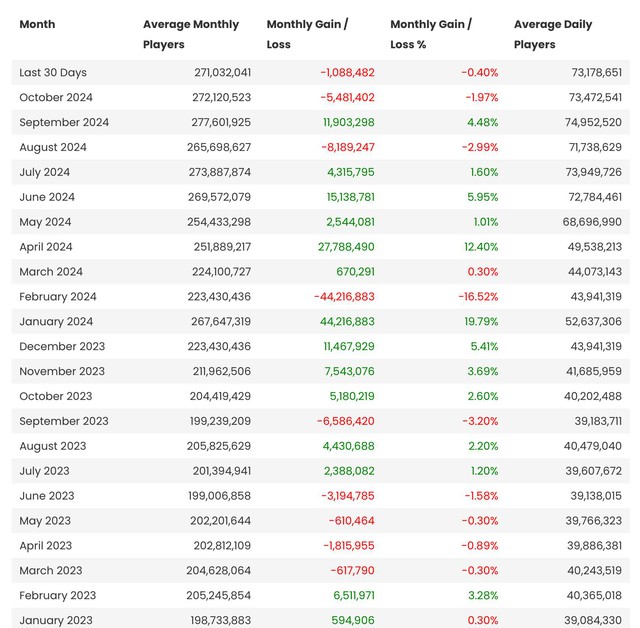Image resolution: width=640 pixels, height=628 pixels.
Task: Click the April 2024 gain percentage 12.40%
Action: click(479, 246)
